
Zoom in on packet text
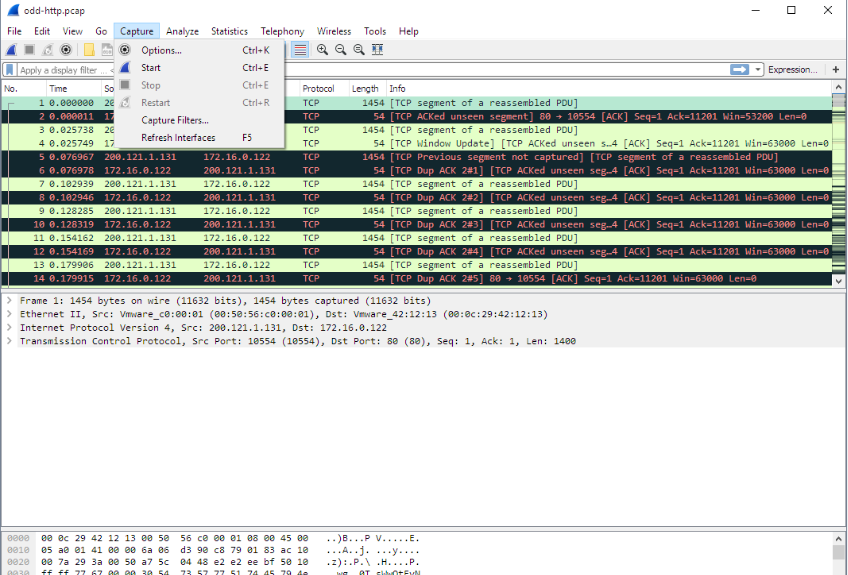pyautogui.click(x=322, y=50)
